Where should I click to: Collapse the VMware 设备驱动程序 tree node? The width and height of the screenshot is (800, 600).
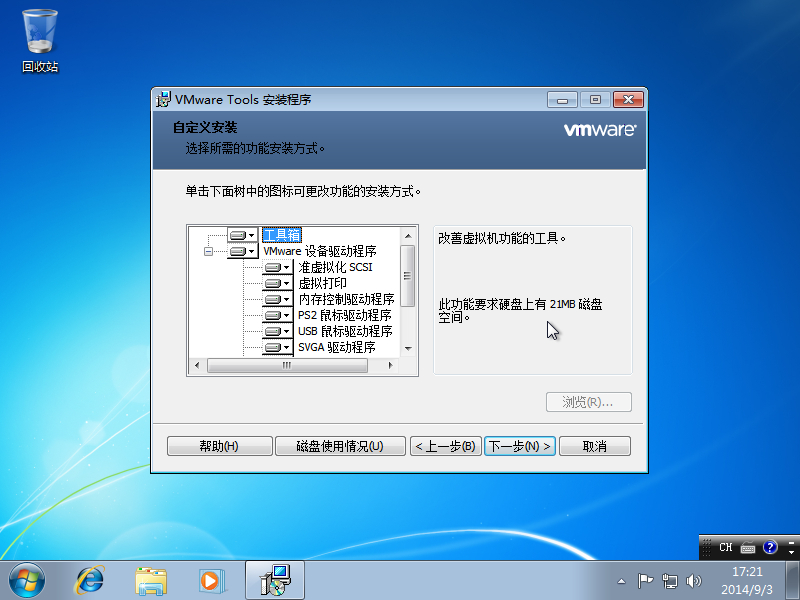(x=208, y=252)
